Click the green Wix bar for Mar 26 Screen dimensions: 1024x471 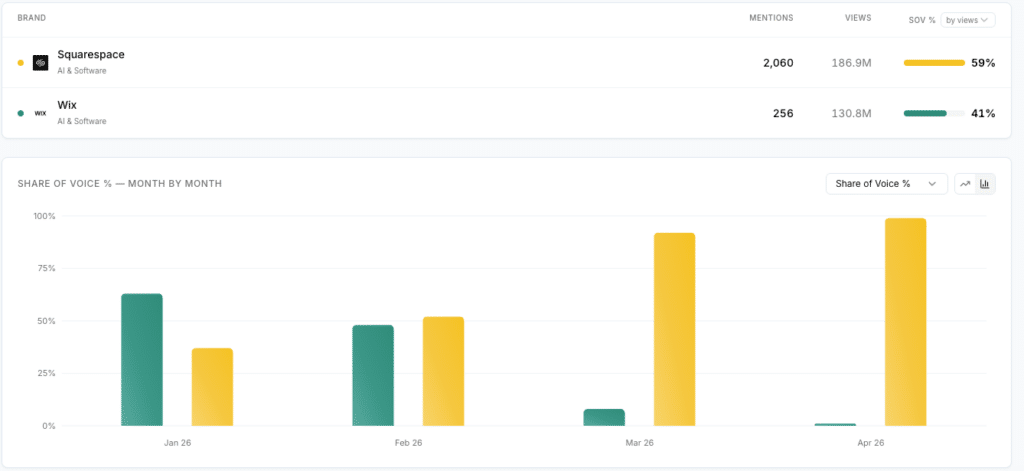tap(604, 417)
